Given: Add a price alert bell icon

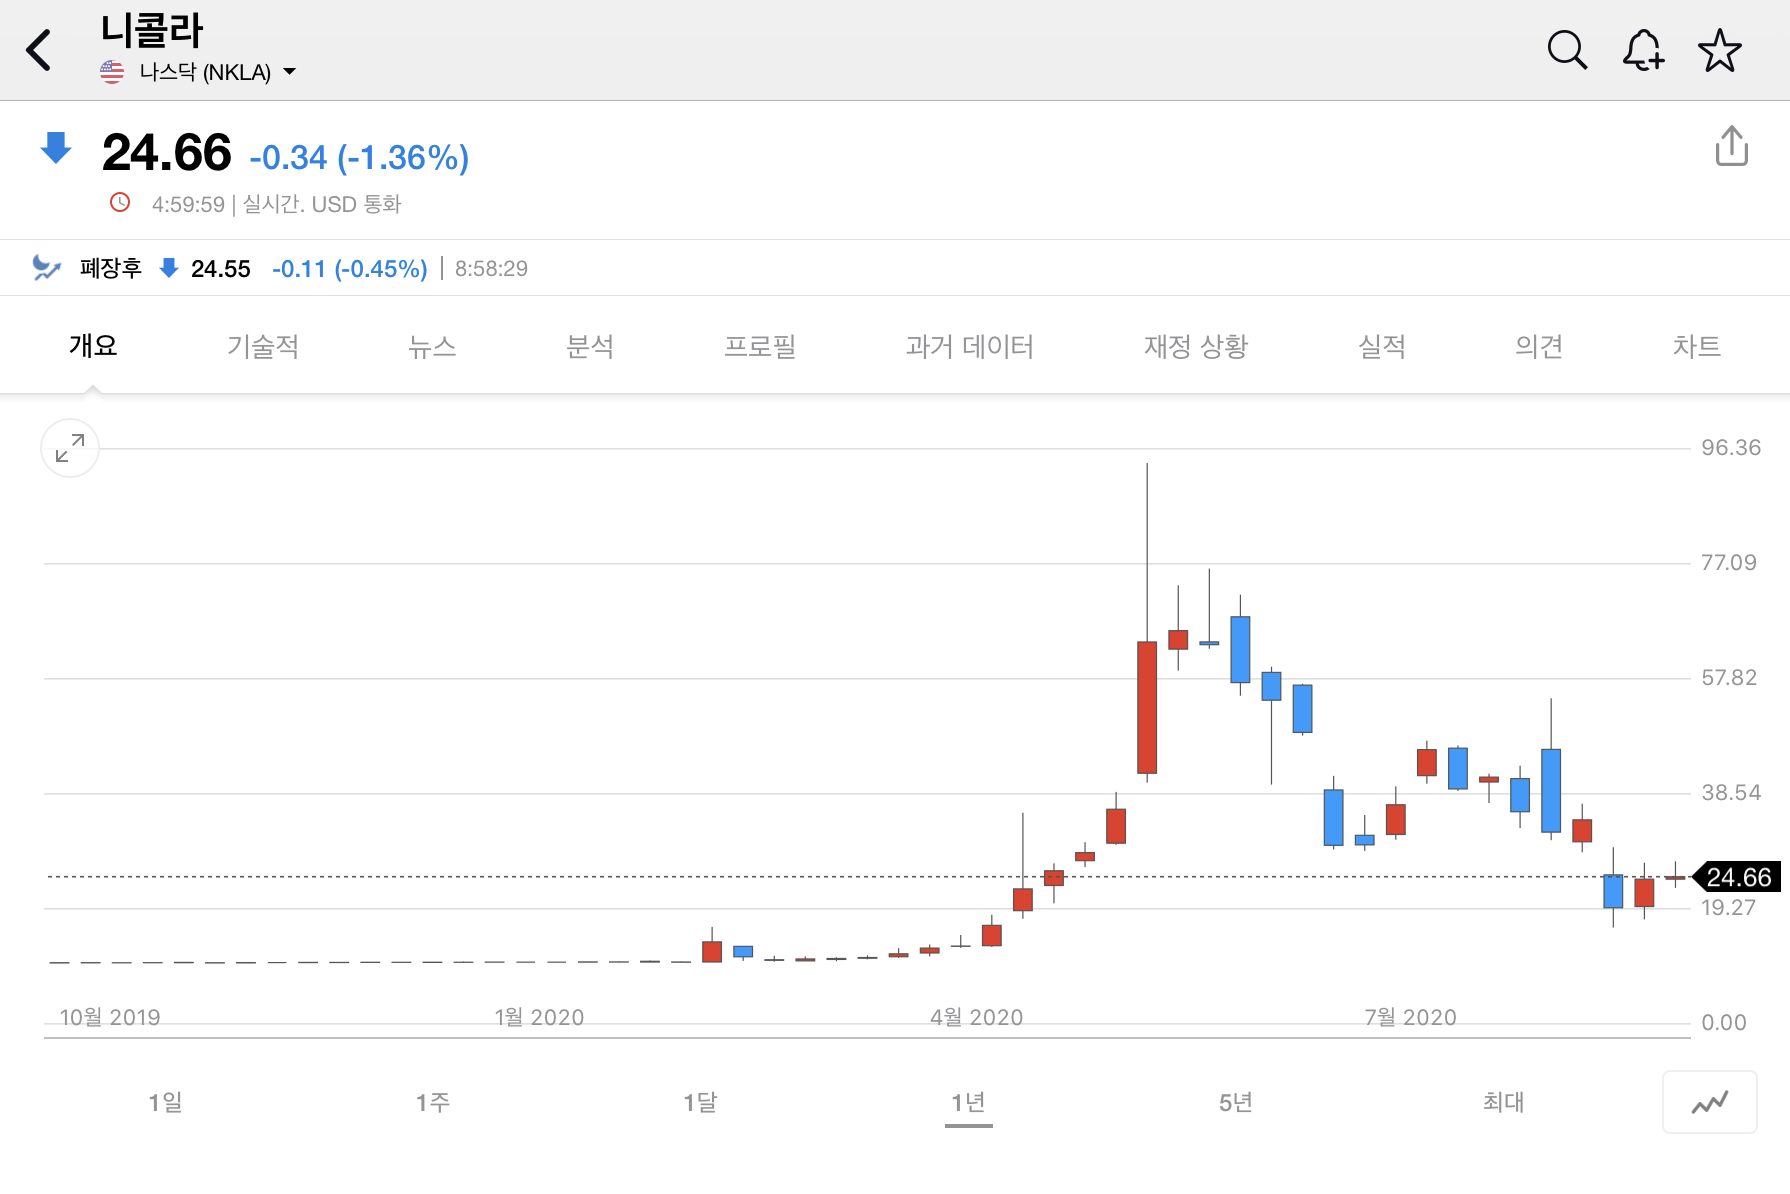Looking at the screenshot, I should [1643, 50].
